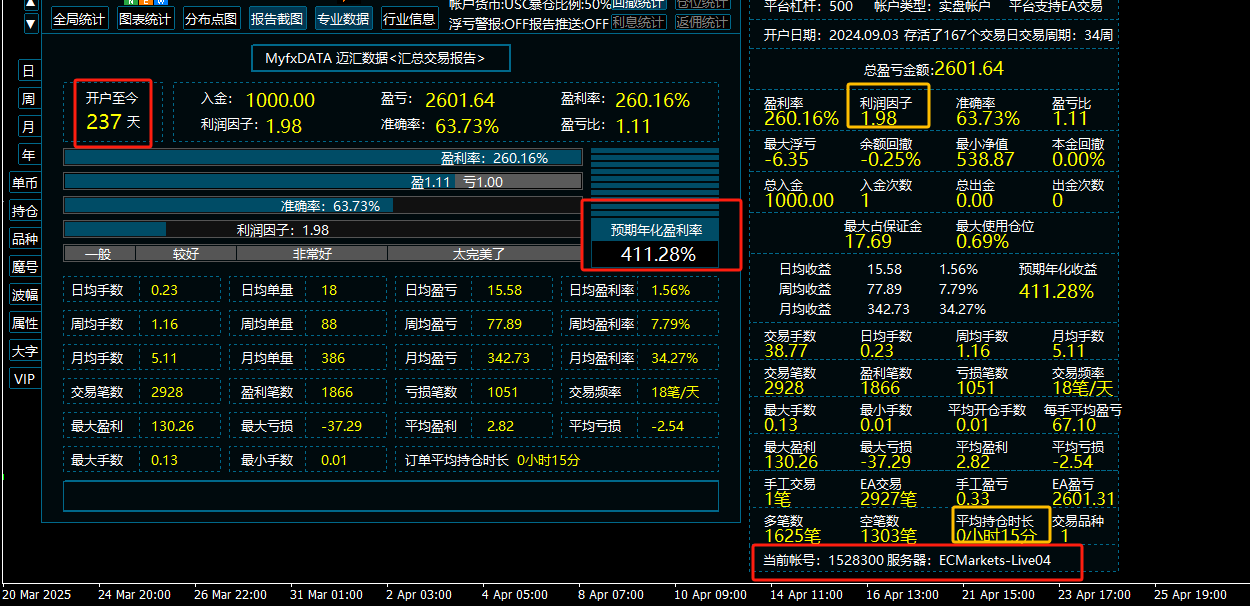Click the 最小手数 0.01 cell in report
Image resolution: width=1250 pixels, height=606 pixels.
coord(308,460)
